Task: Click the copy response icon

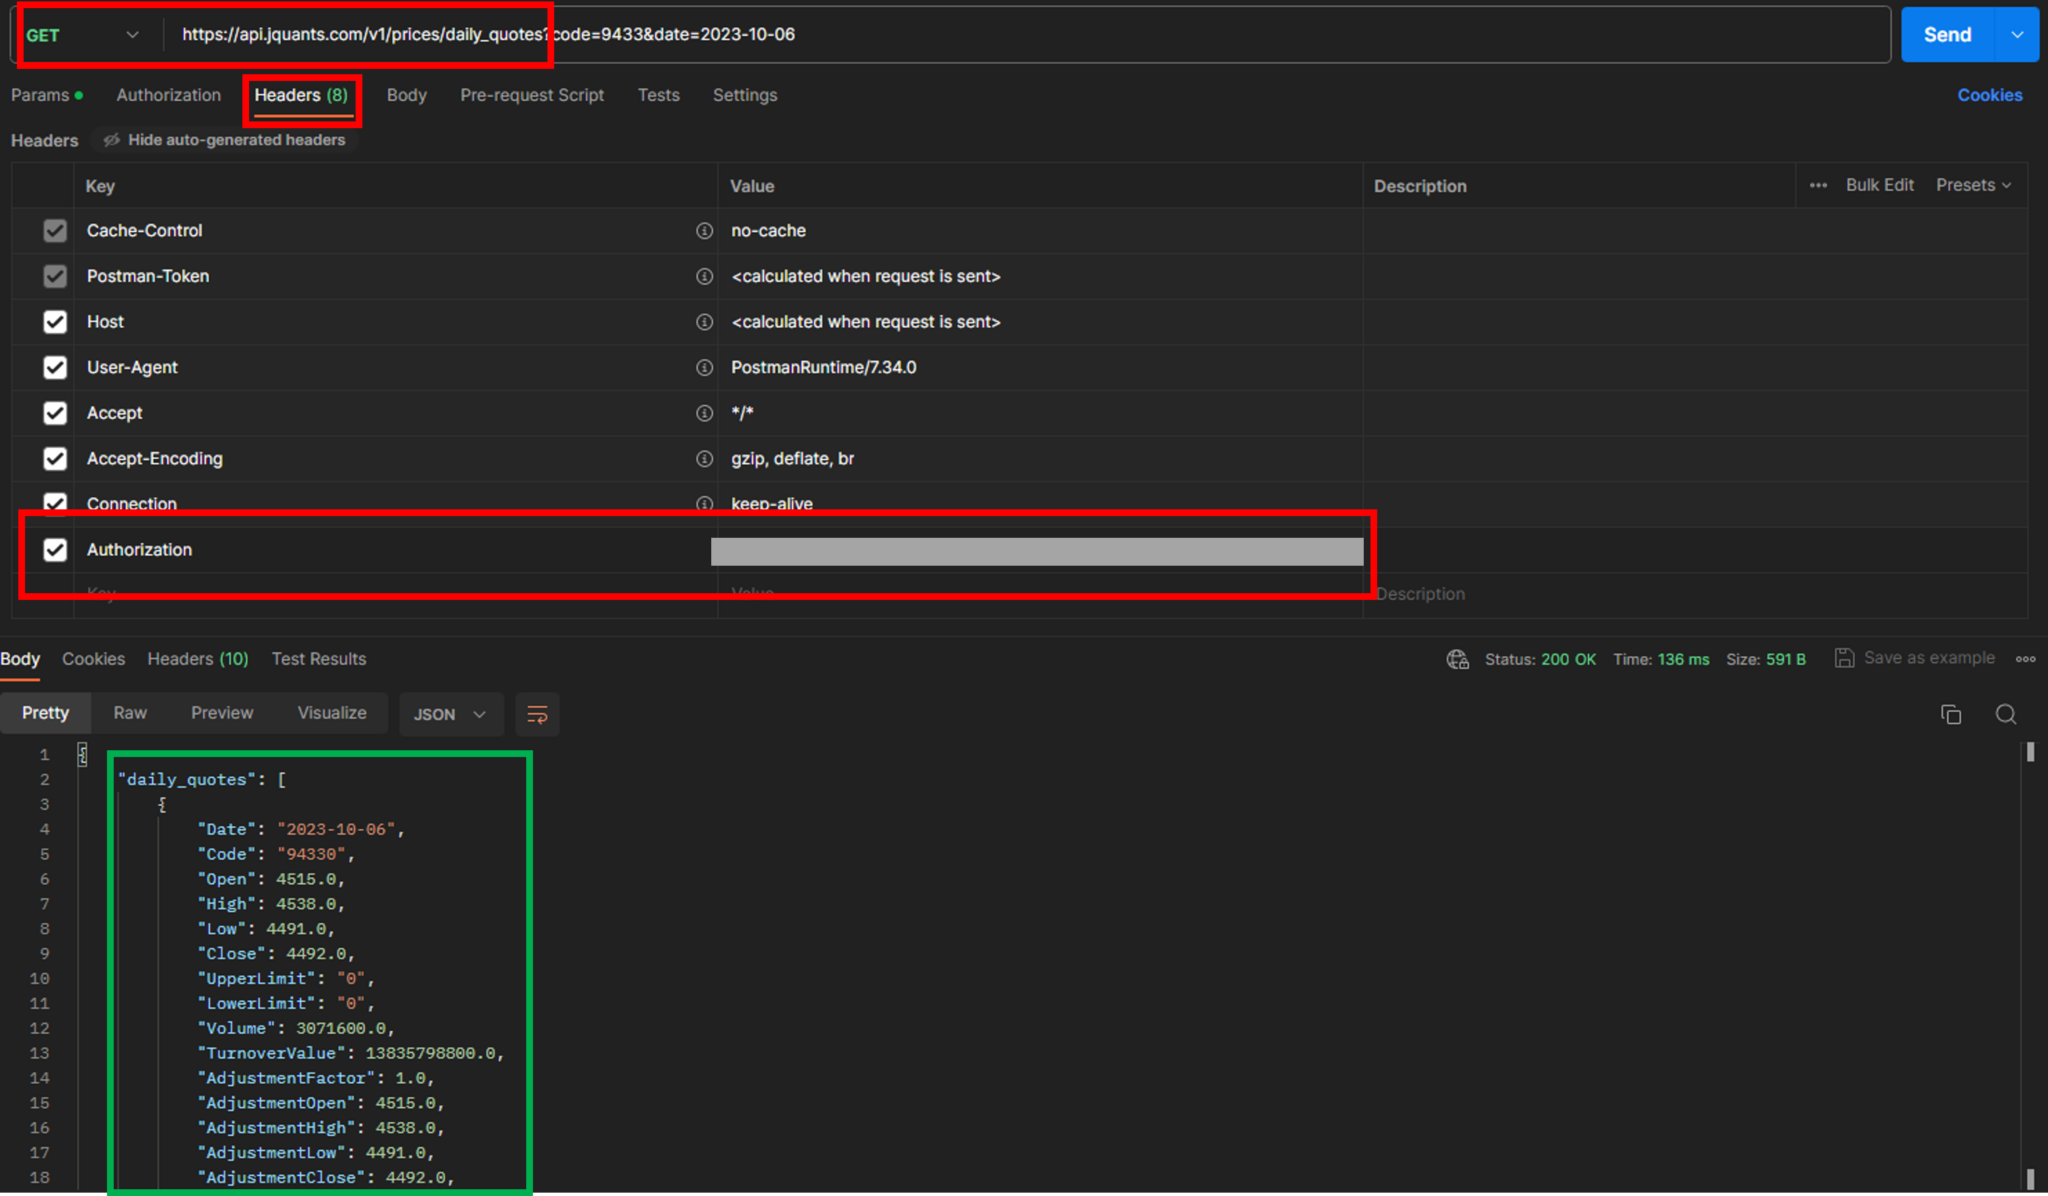Action: click(1950, 714)
